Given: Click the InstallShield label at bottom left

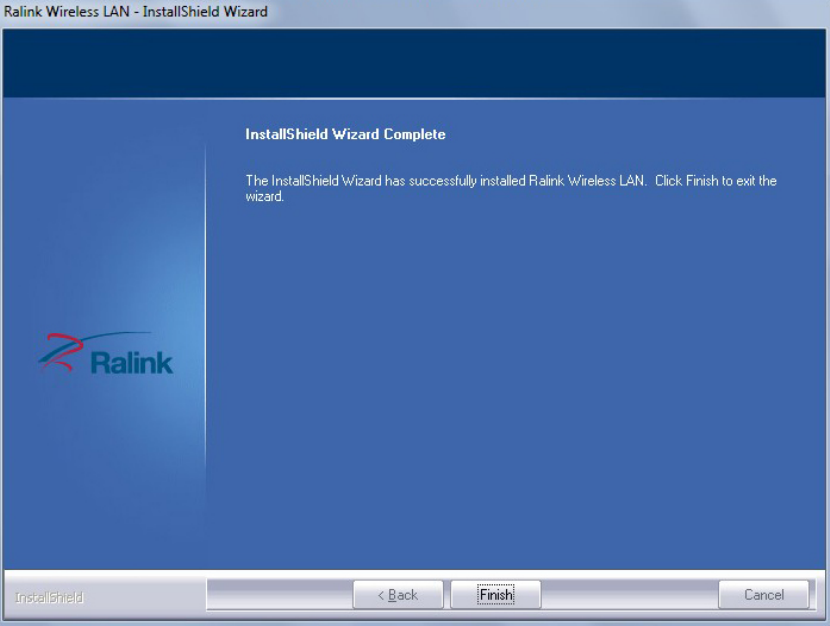Looking at the screenshot, I should pos(49,597).
